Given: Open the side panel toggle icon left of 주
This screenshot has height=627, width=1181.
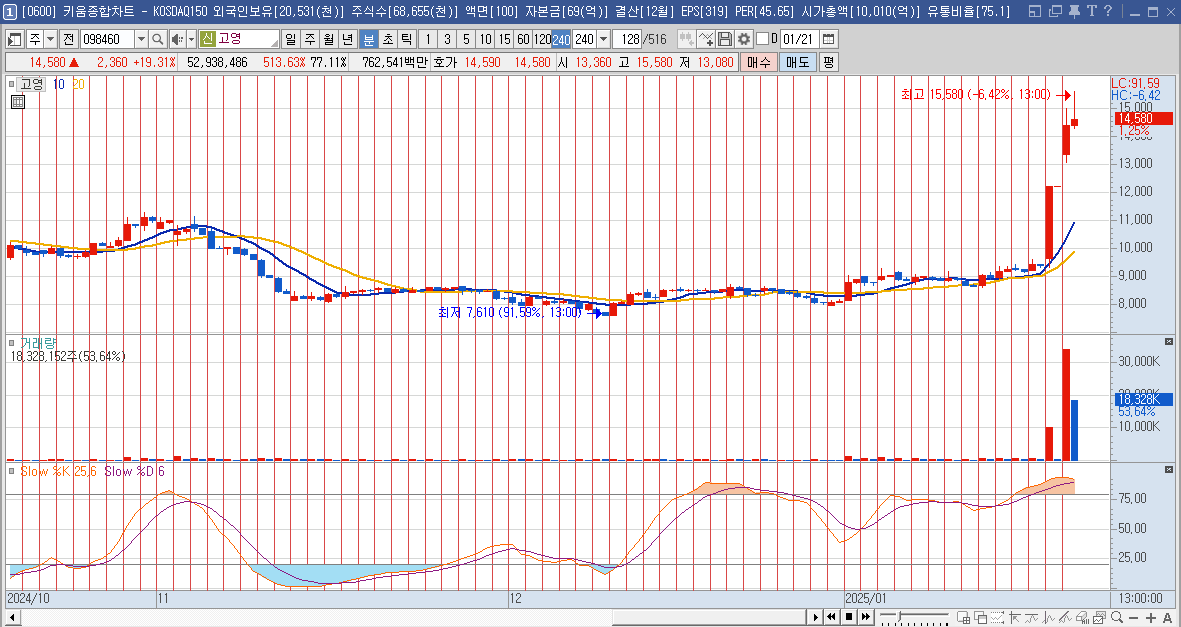Looking at the screenshot, I should click(13, 39).
